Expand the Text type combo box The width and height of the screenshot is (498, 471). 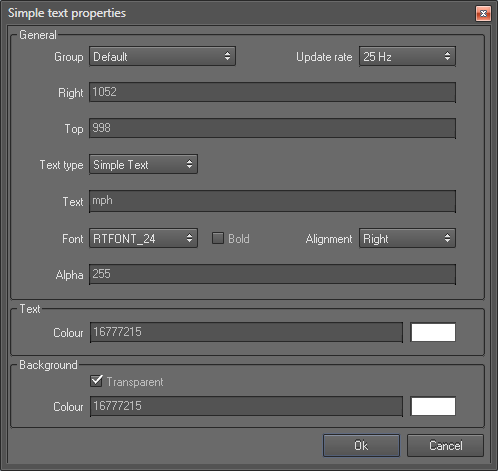143,164
